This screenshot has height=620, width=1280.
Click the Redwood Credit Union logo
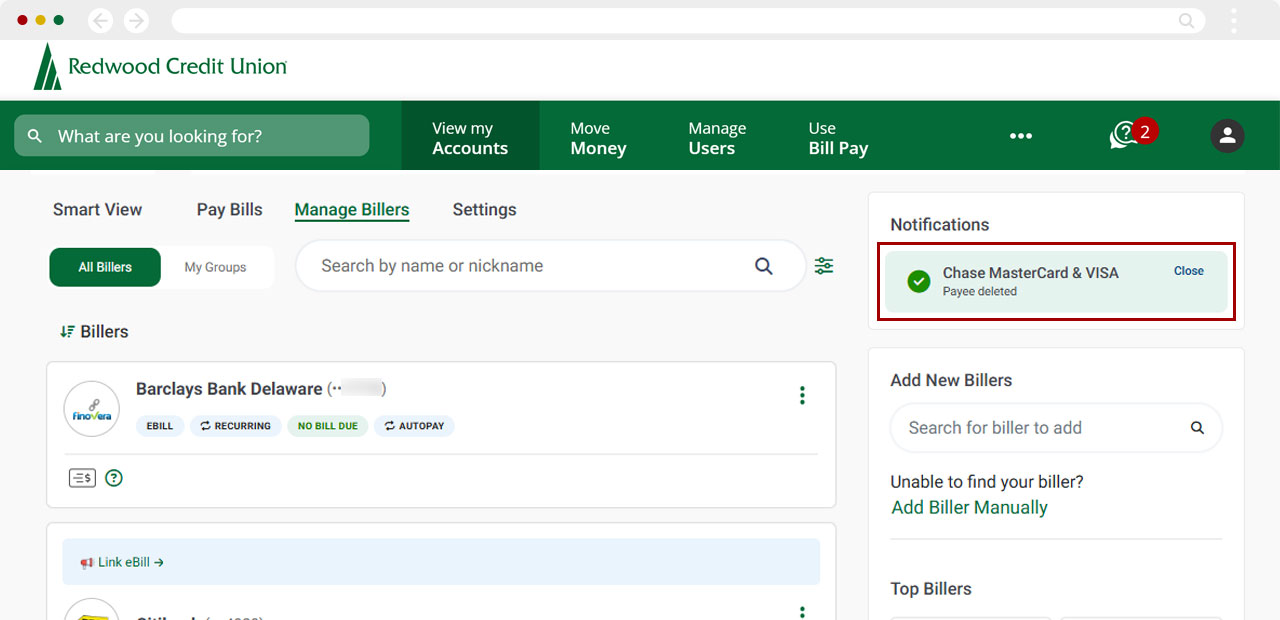click(159, 67)
